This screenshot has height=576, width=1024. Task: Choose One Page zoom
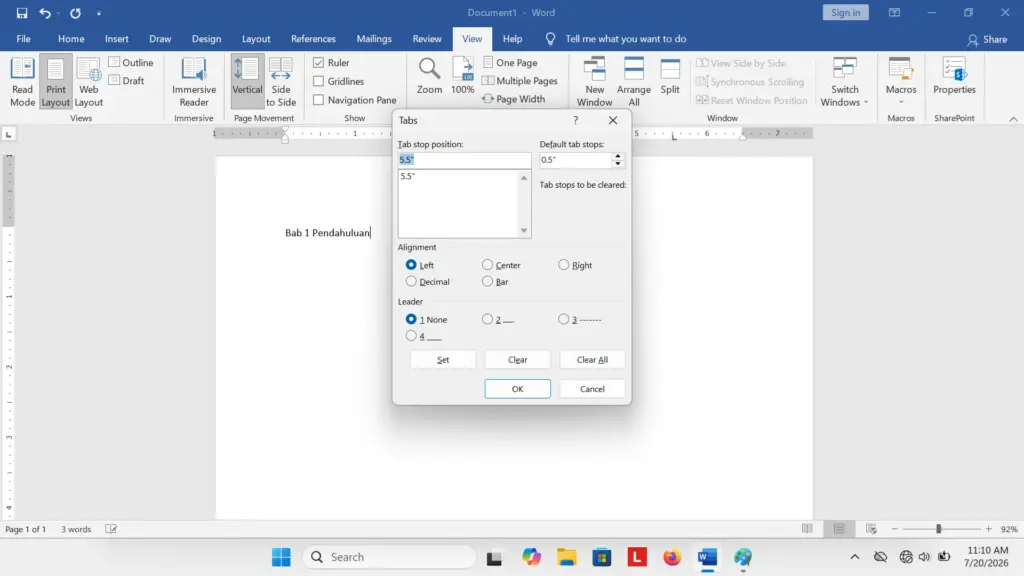510,63
